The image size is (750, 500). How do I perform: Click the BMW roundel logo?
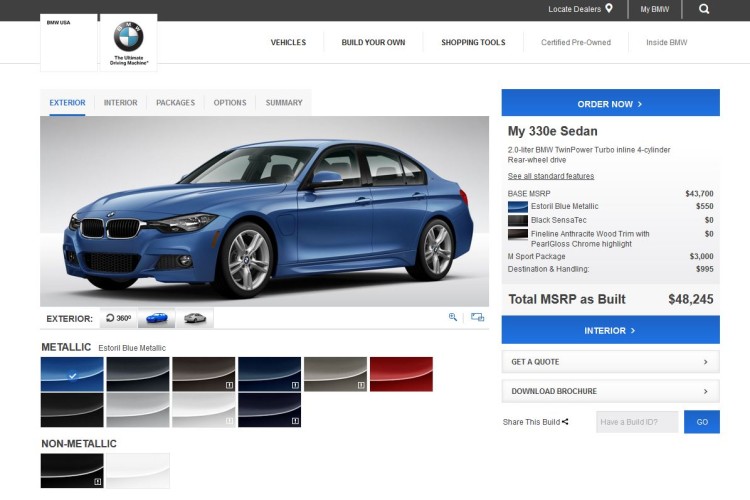[x=128, y=36]
